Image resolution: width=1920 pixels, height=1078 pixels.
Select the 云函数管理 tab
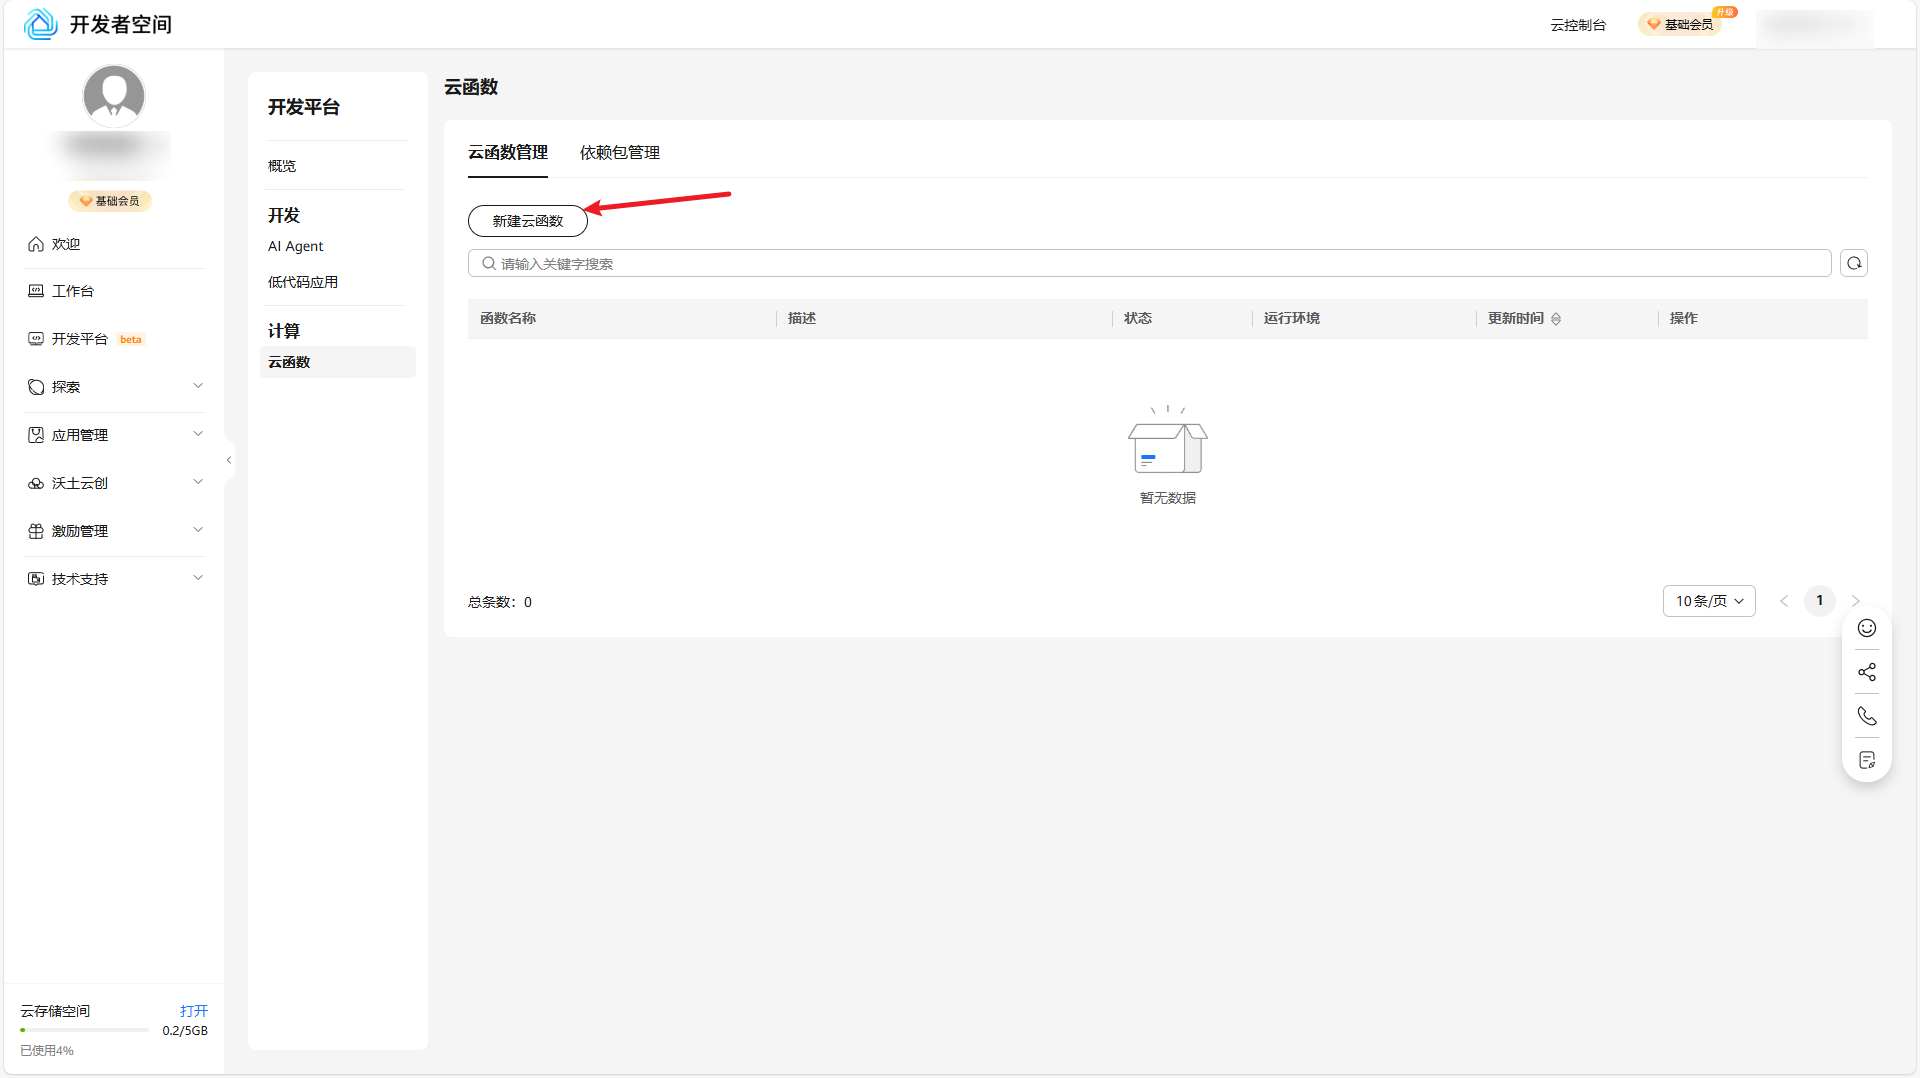pos(508,153)
